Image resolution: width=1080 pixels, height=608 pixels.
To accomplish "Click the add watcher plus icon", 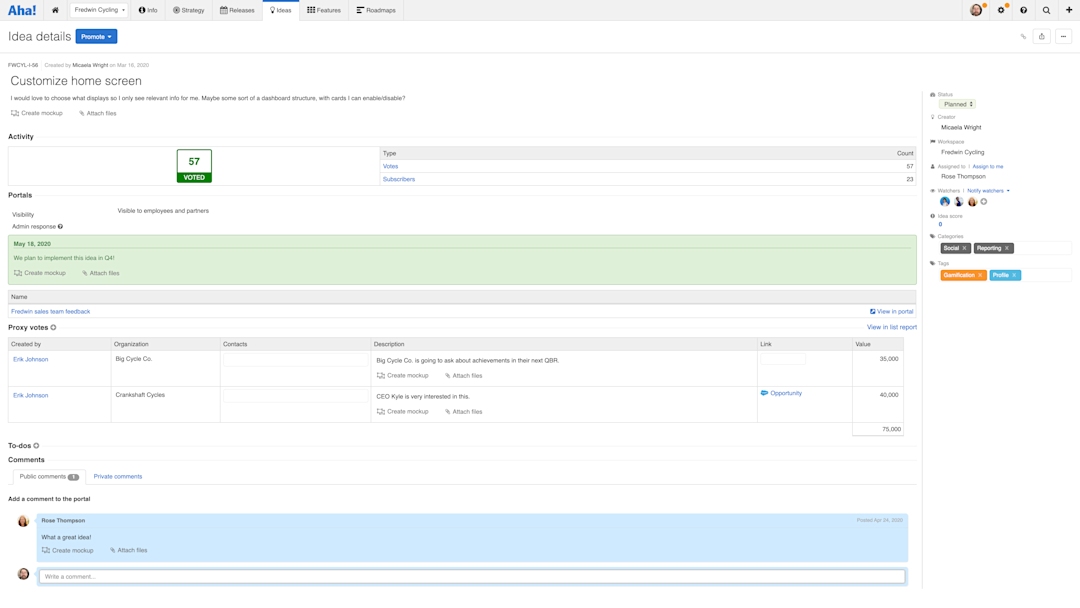I will click(x=984, y=201).
